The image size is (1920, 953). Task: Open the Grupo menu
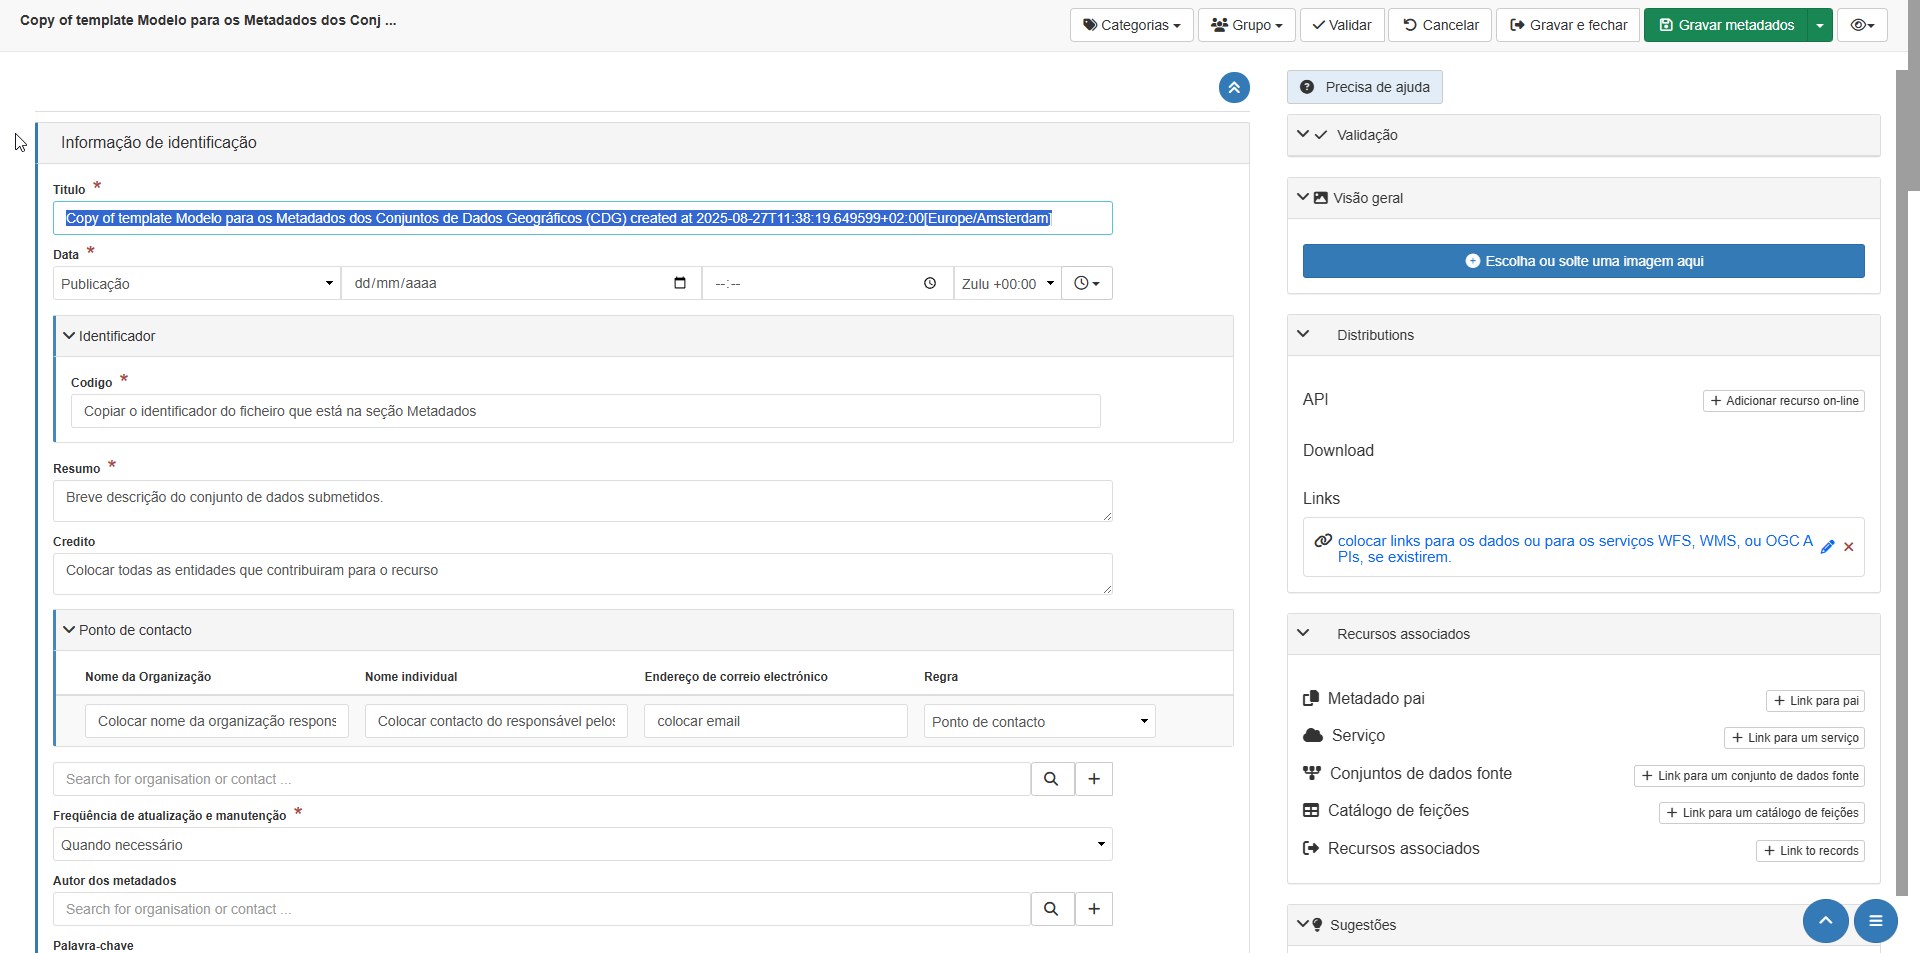point(1246,25)
